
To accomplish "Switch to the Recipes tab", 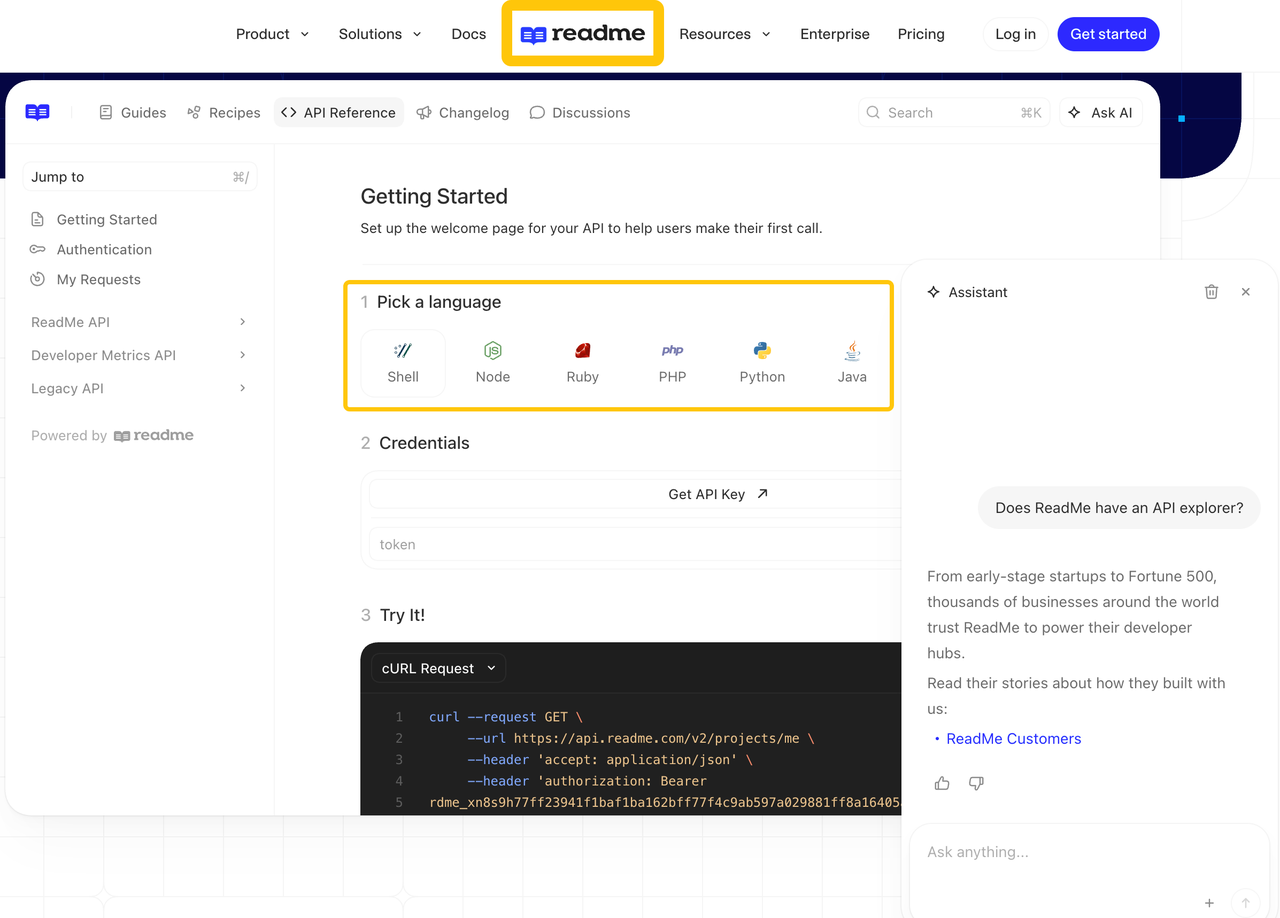I will pos(224,113).
